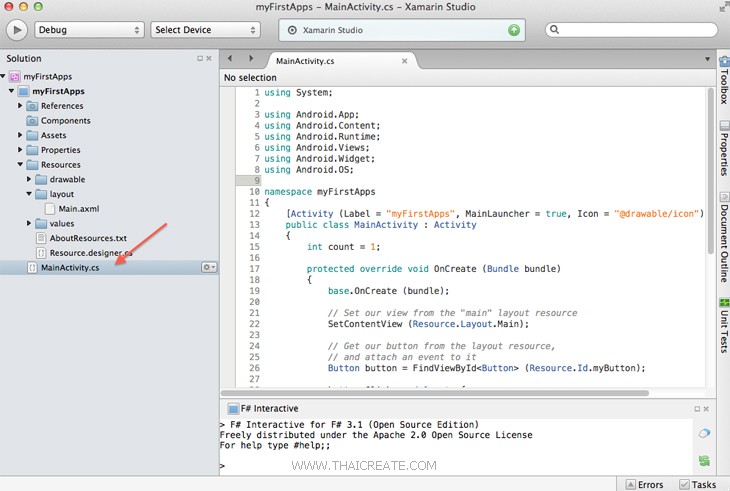Open the Tasks pad
The image size is (730, 491).
(697, 484)
